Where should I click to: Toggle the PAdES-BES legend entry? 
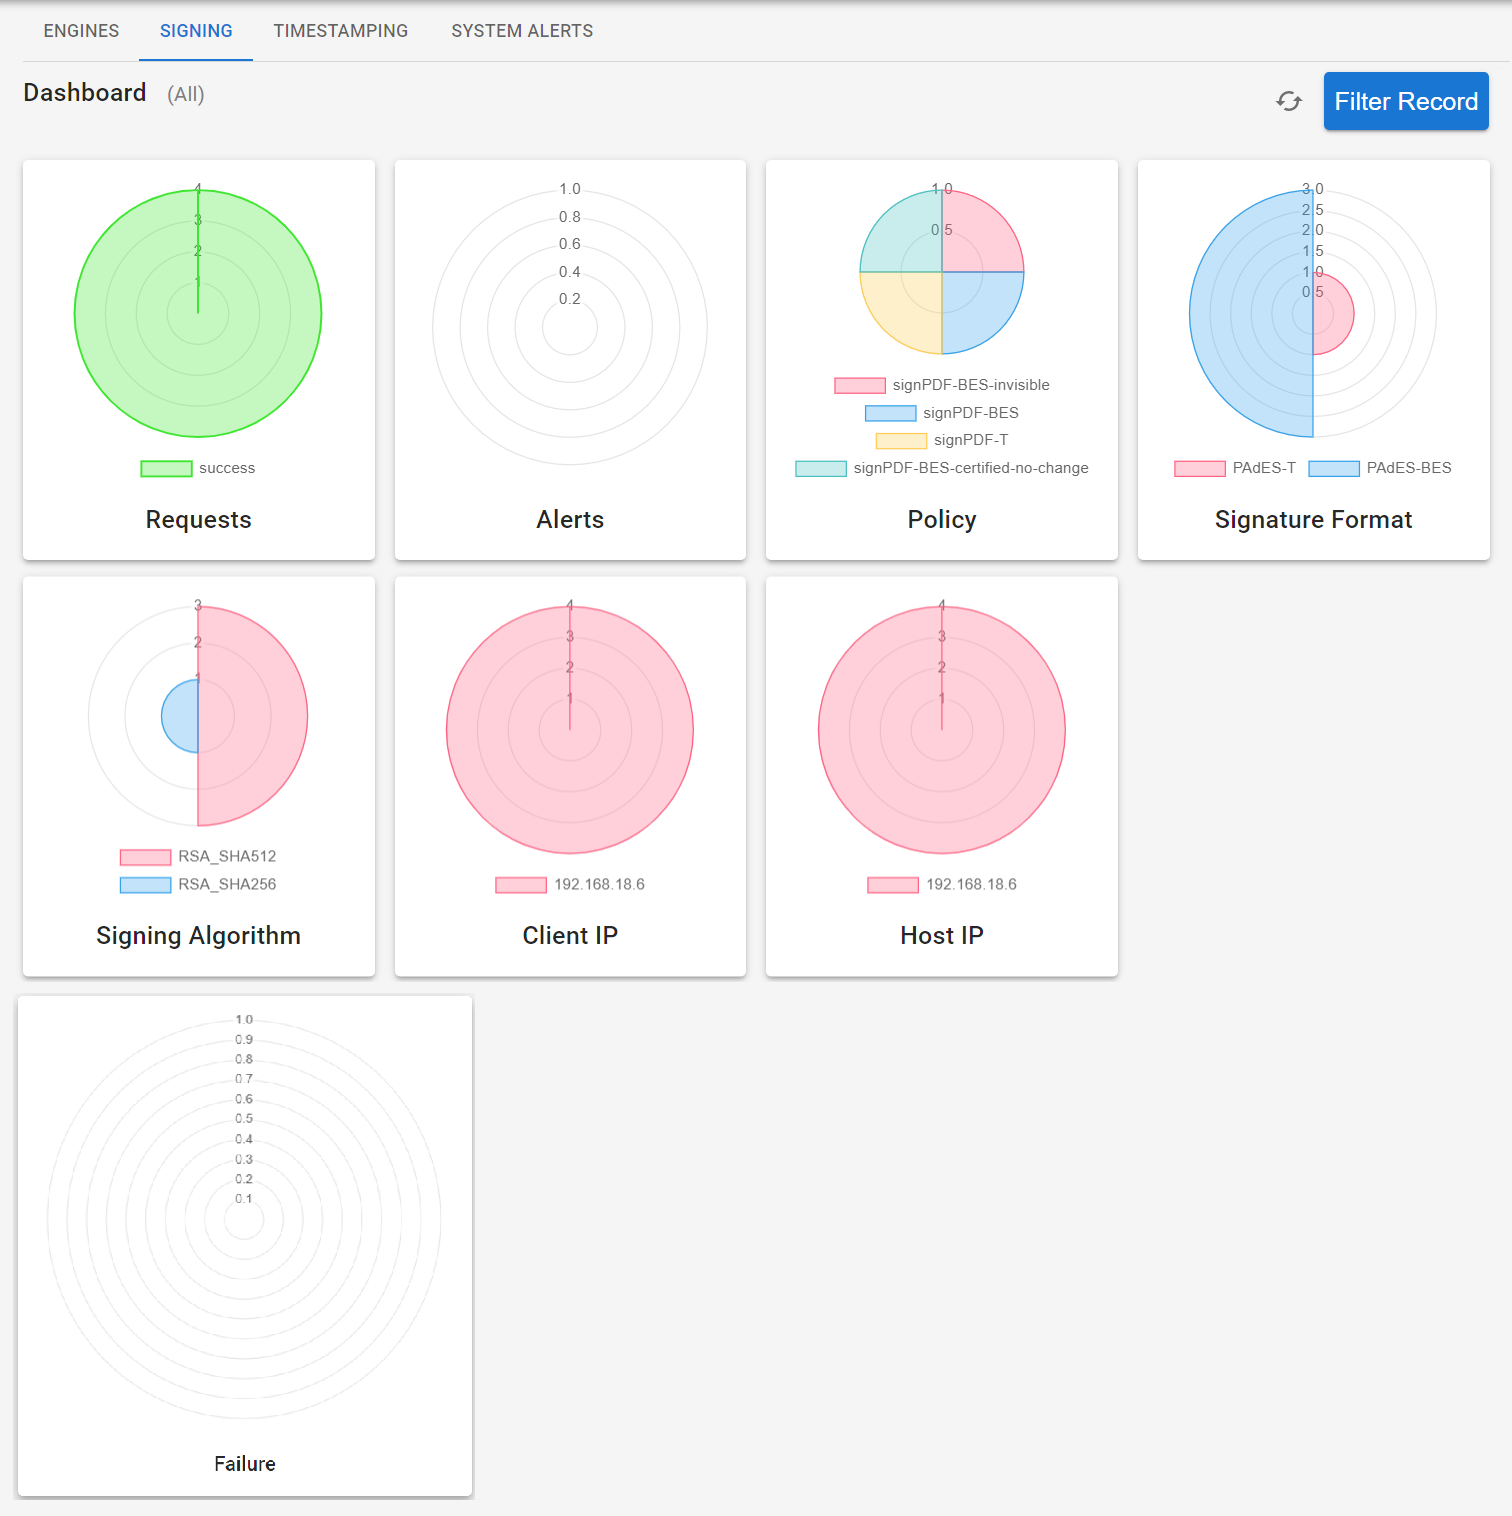[1380, 468]
